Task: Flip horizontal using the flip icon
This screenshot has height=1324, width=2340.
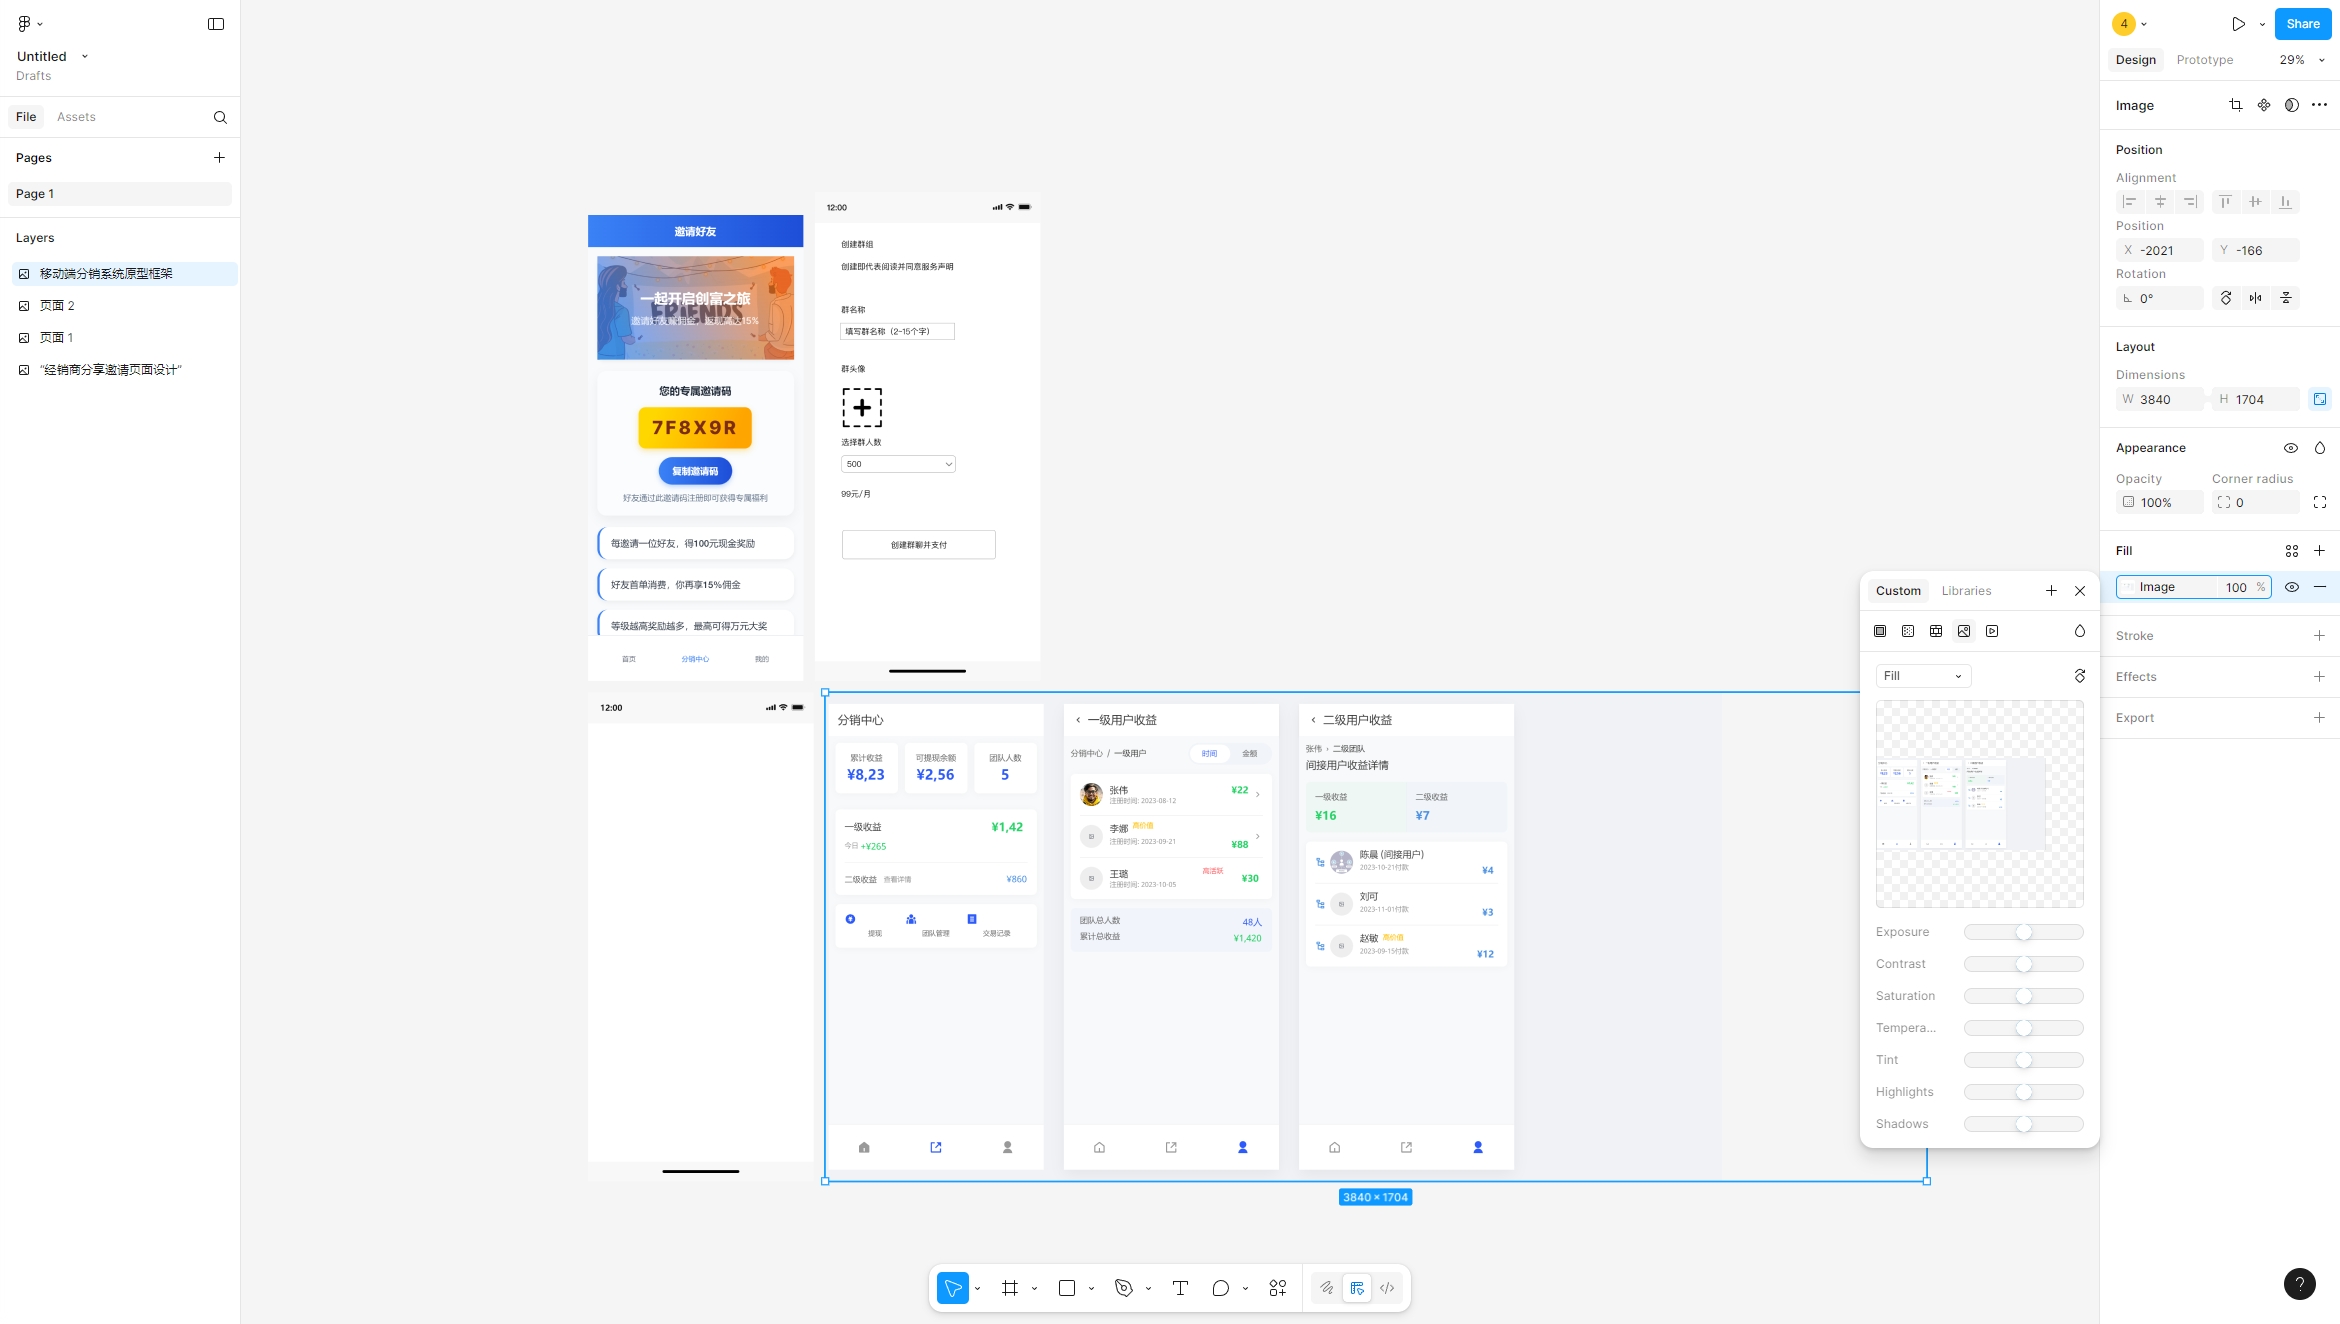Action: point(2256,298)
